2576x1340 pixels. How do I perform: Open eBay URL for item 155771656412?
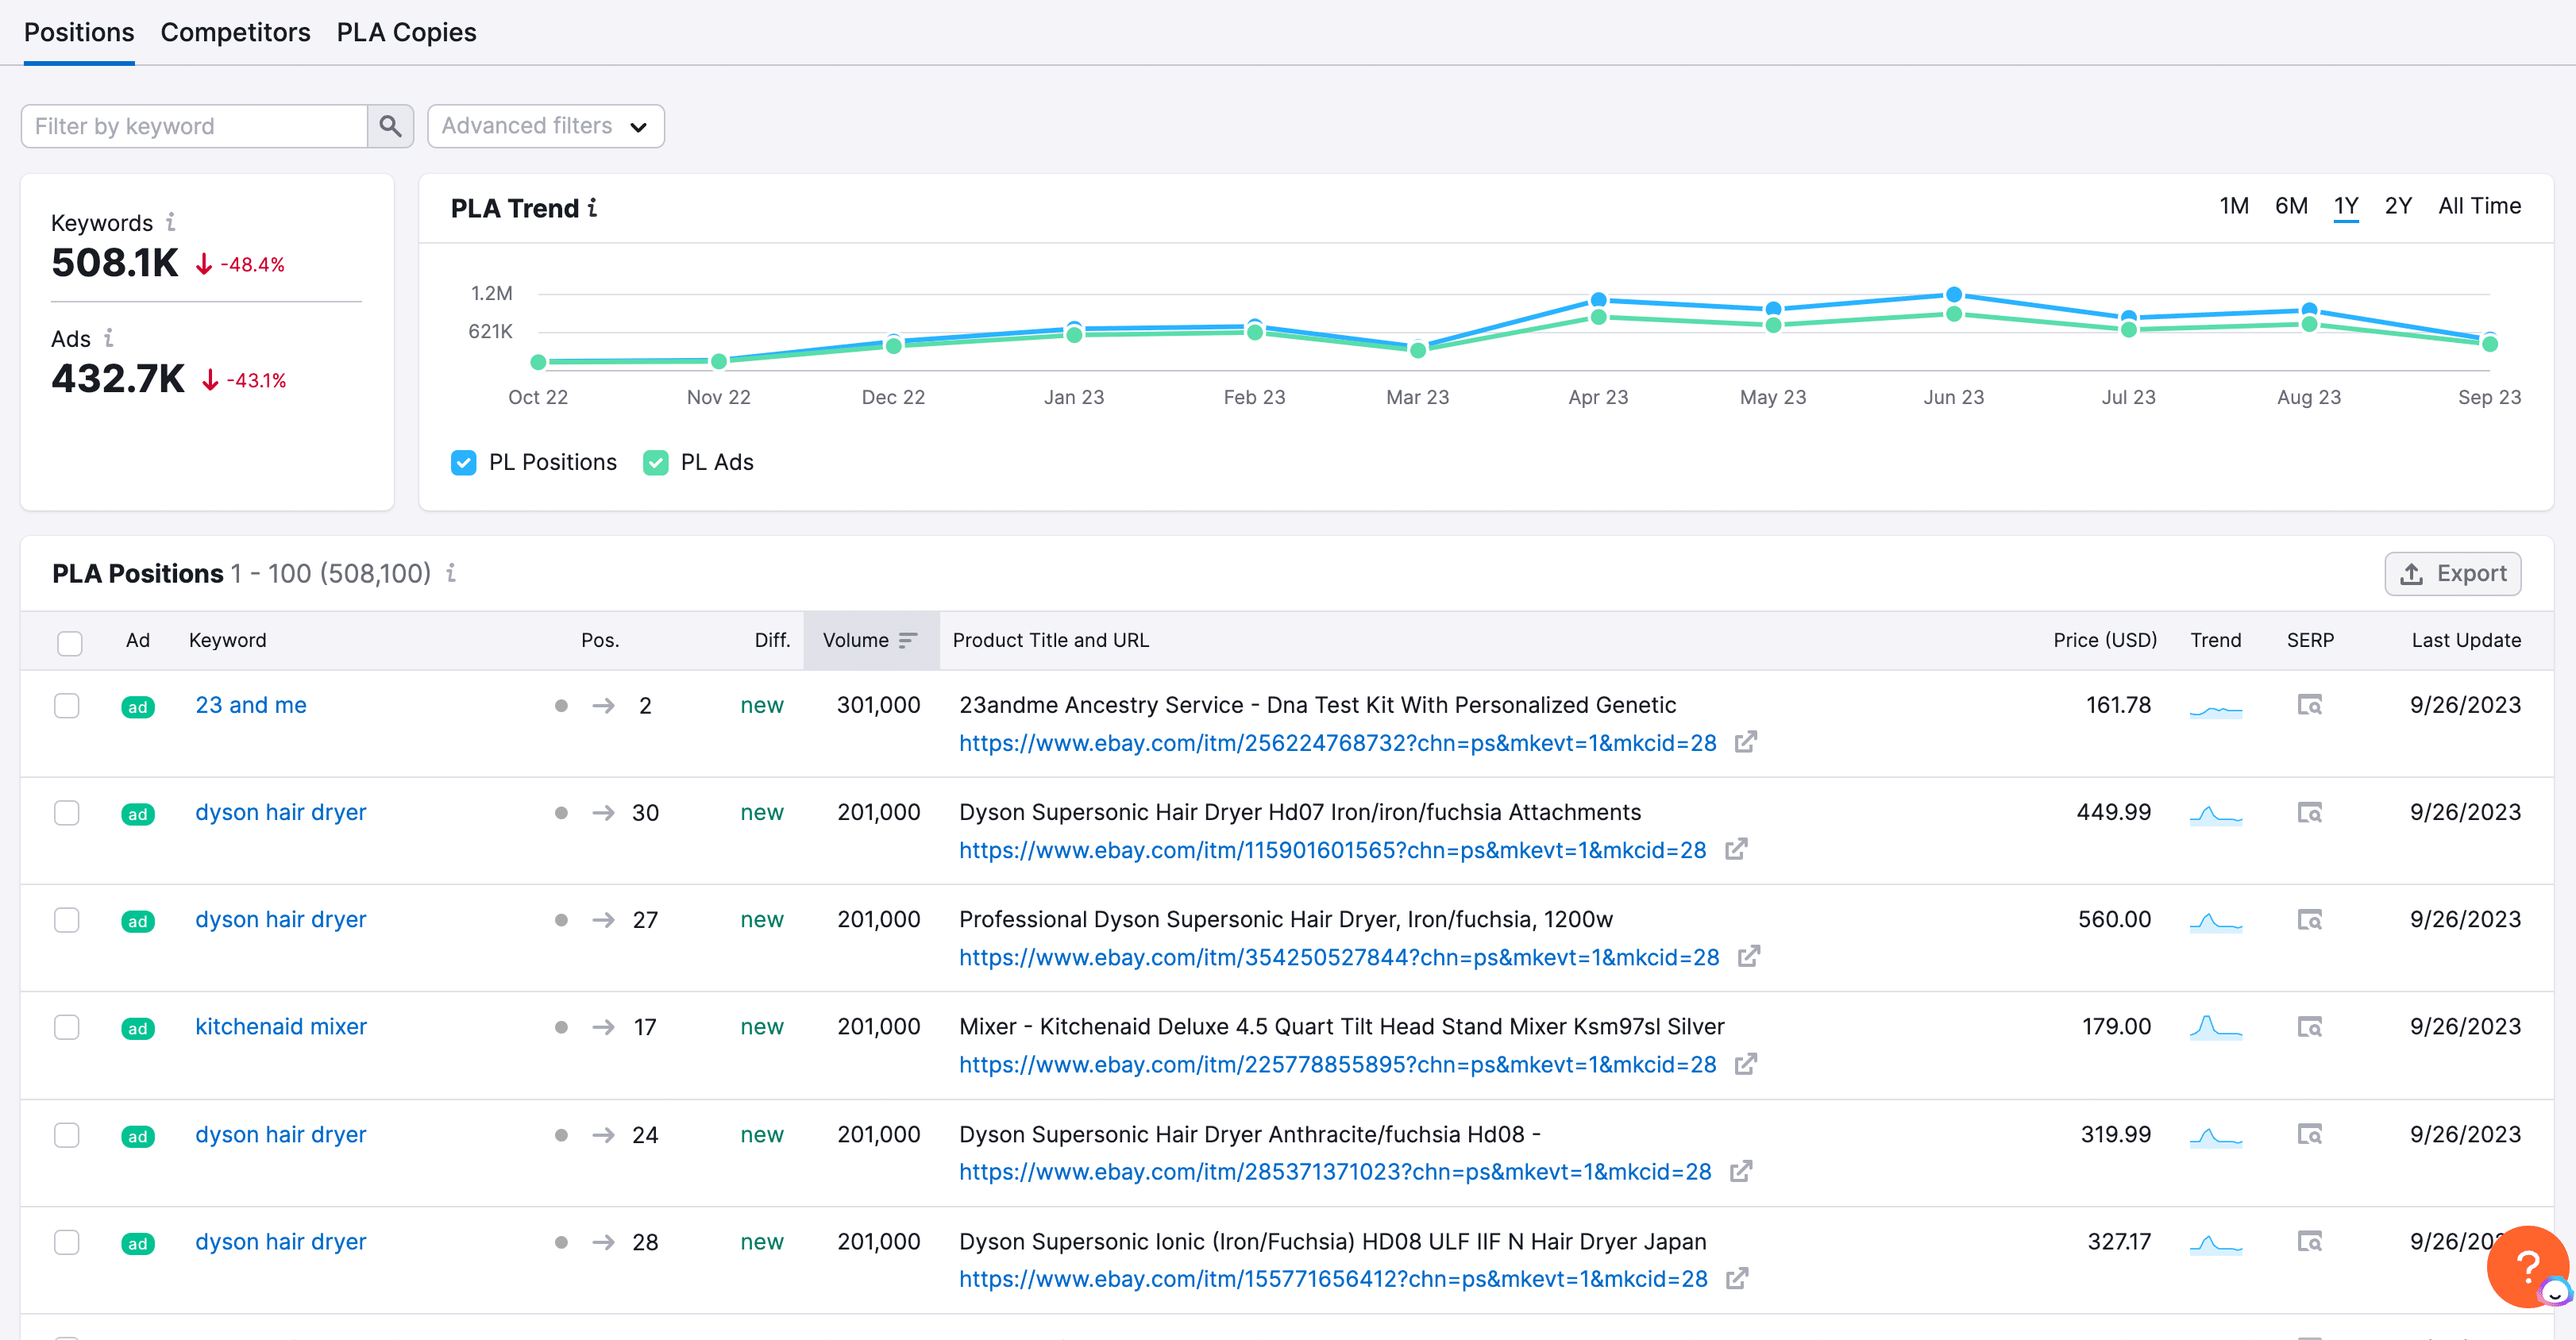click(1333, 1278)
